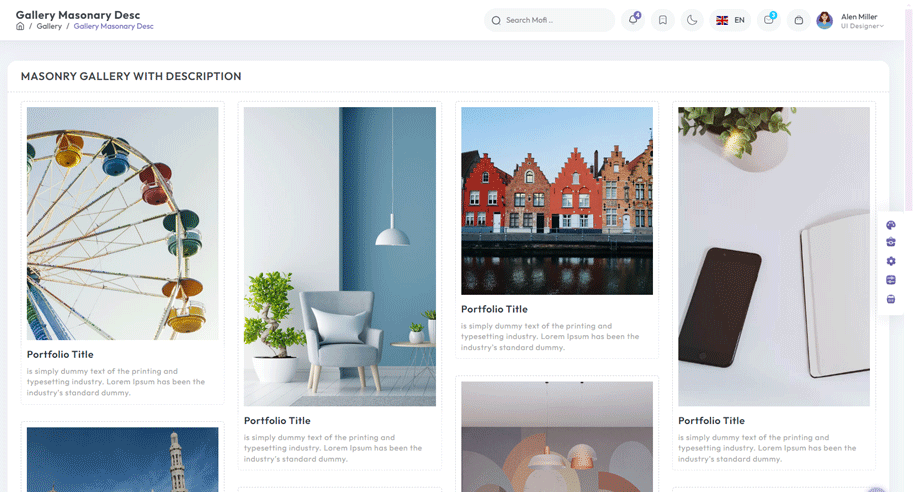Viewport: 913px width, 492px height.
Task: Open the messages envelope icon
Action: pyautogui.click(x=768, y=20)
